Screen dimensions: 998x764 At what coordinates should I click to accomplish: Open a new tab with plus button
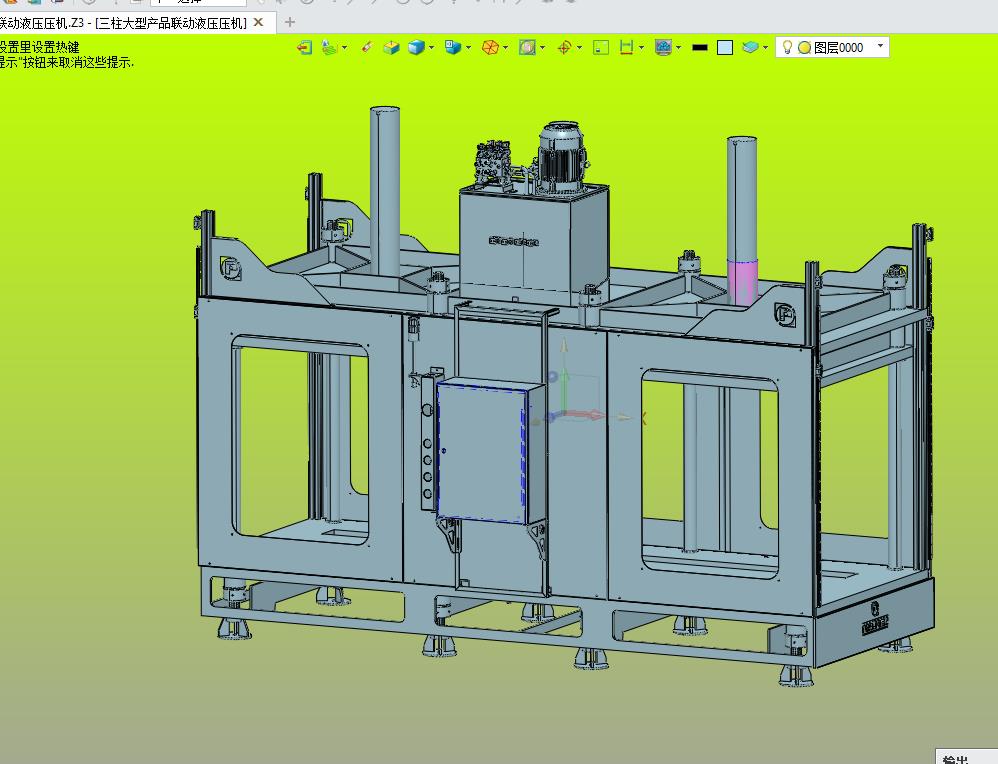(x=290, y=22)
